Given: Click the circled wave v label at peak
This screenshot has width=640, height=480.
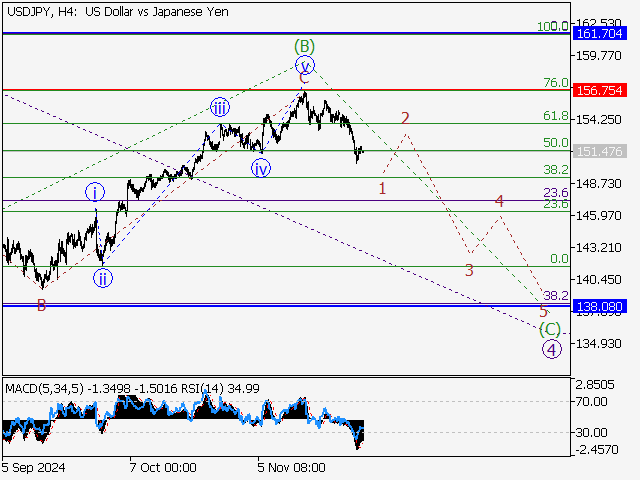Looking at the screenshot, I should pyautogui.click(x=305, y=66).
